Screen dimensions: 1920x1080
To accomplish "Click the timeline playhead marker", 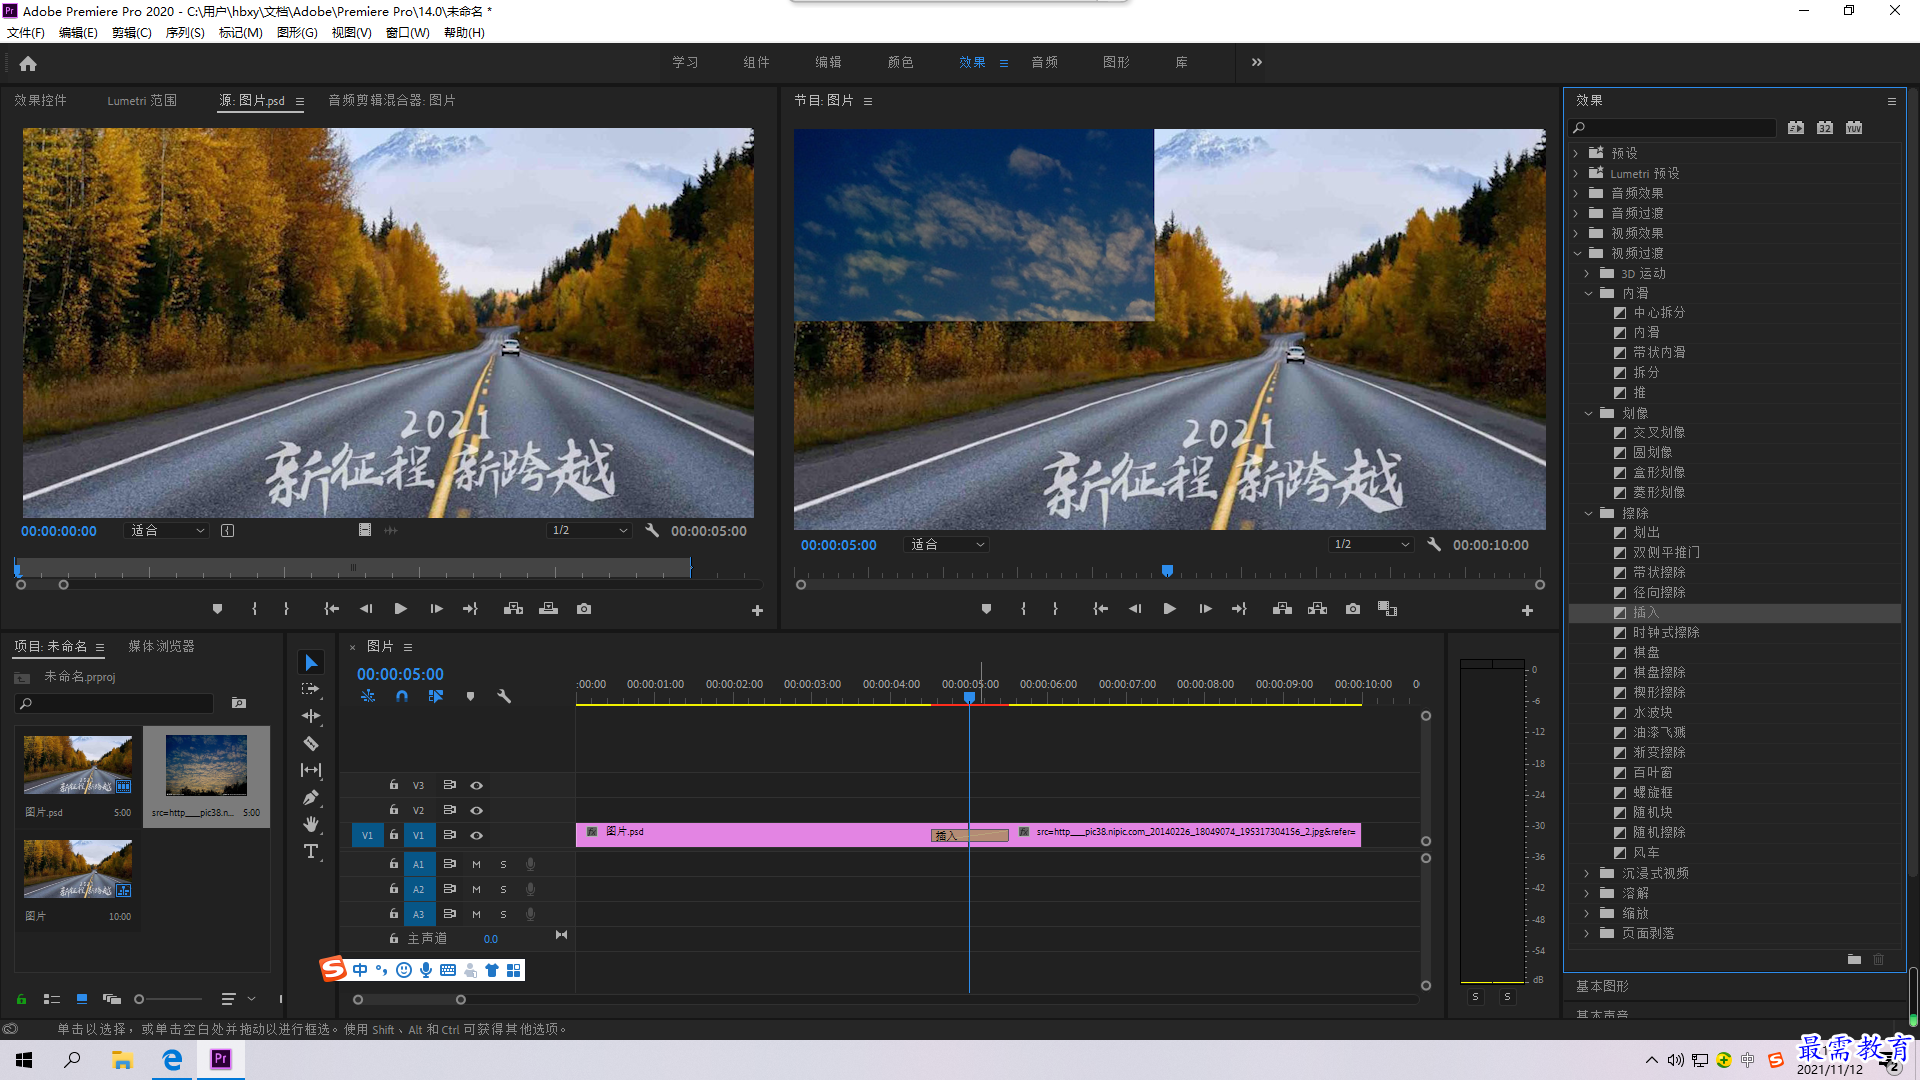I will click(x=969, y=697).
